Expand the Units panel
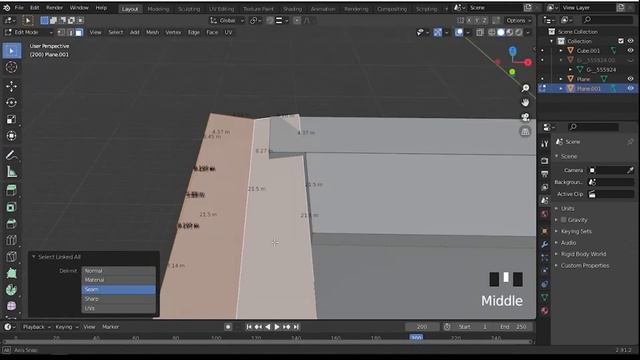640x360 pixels. click(567, 208)
